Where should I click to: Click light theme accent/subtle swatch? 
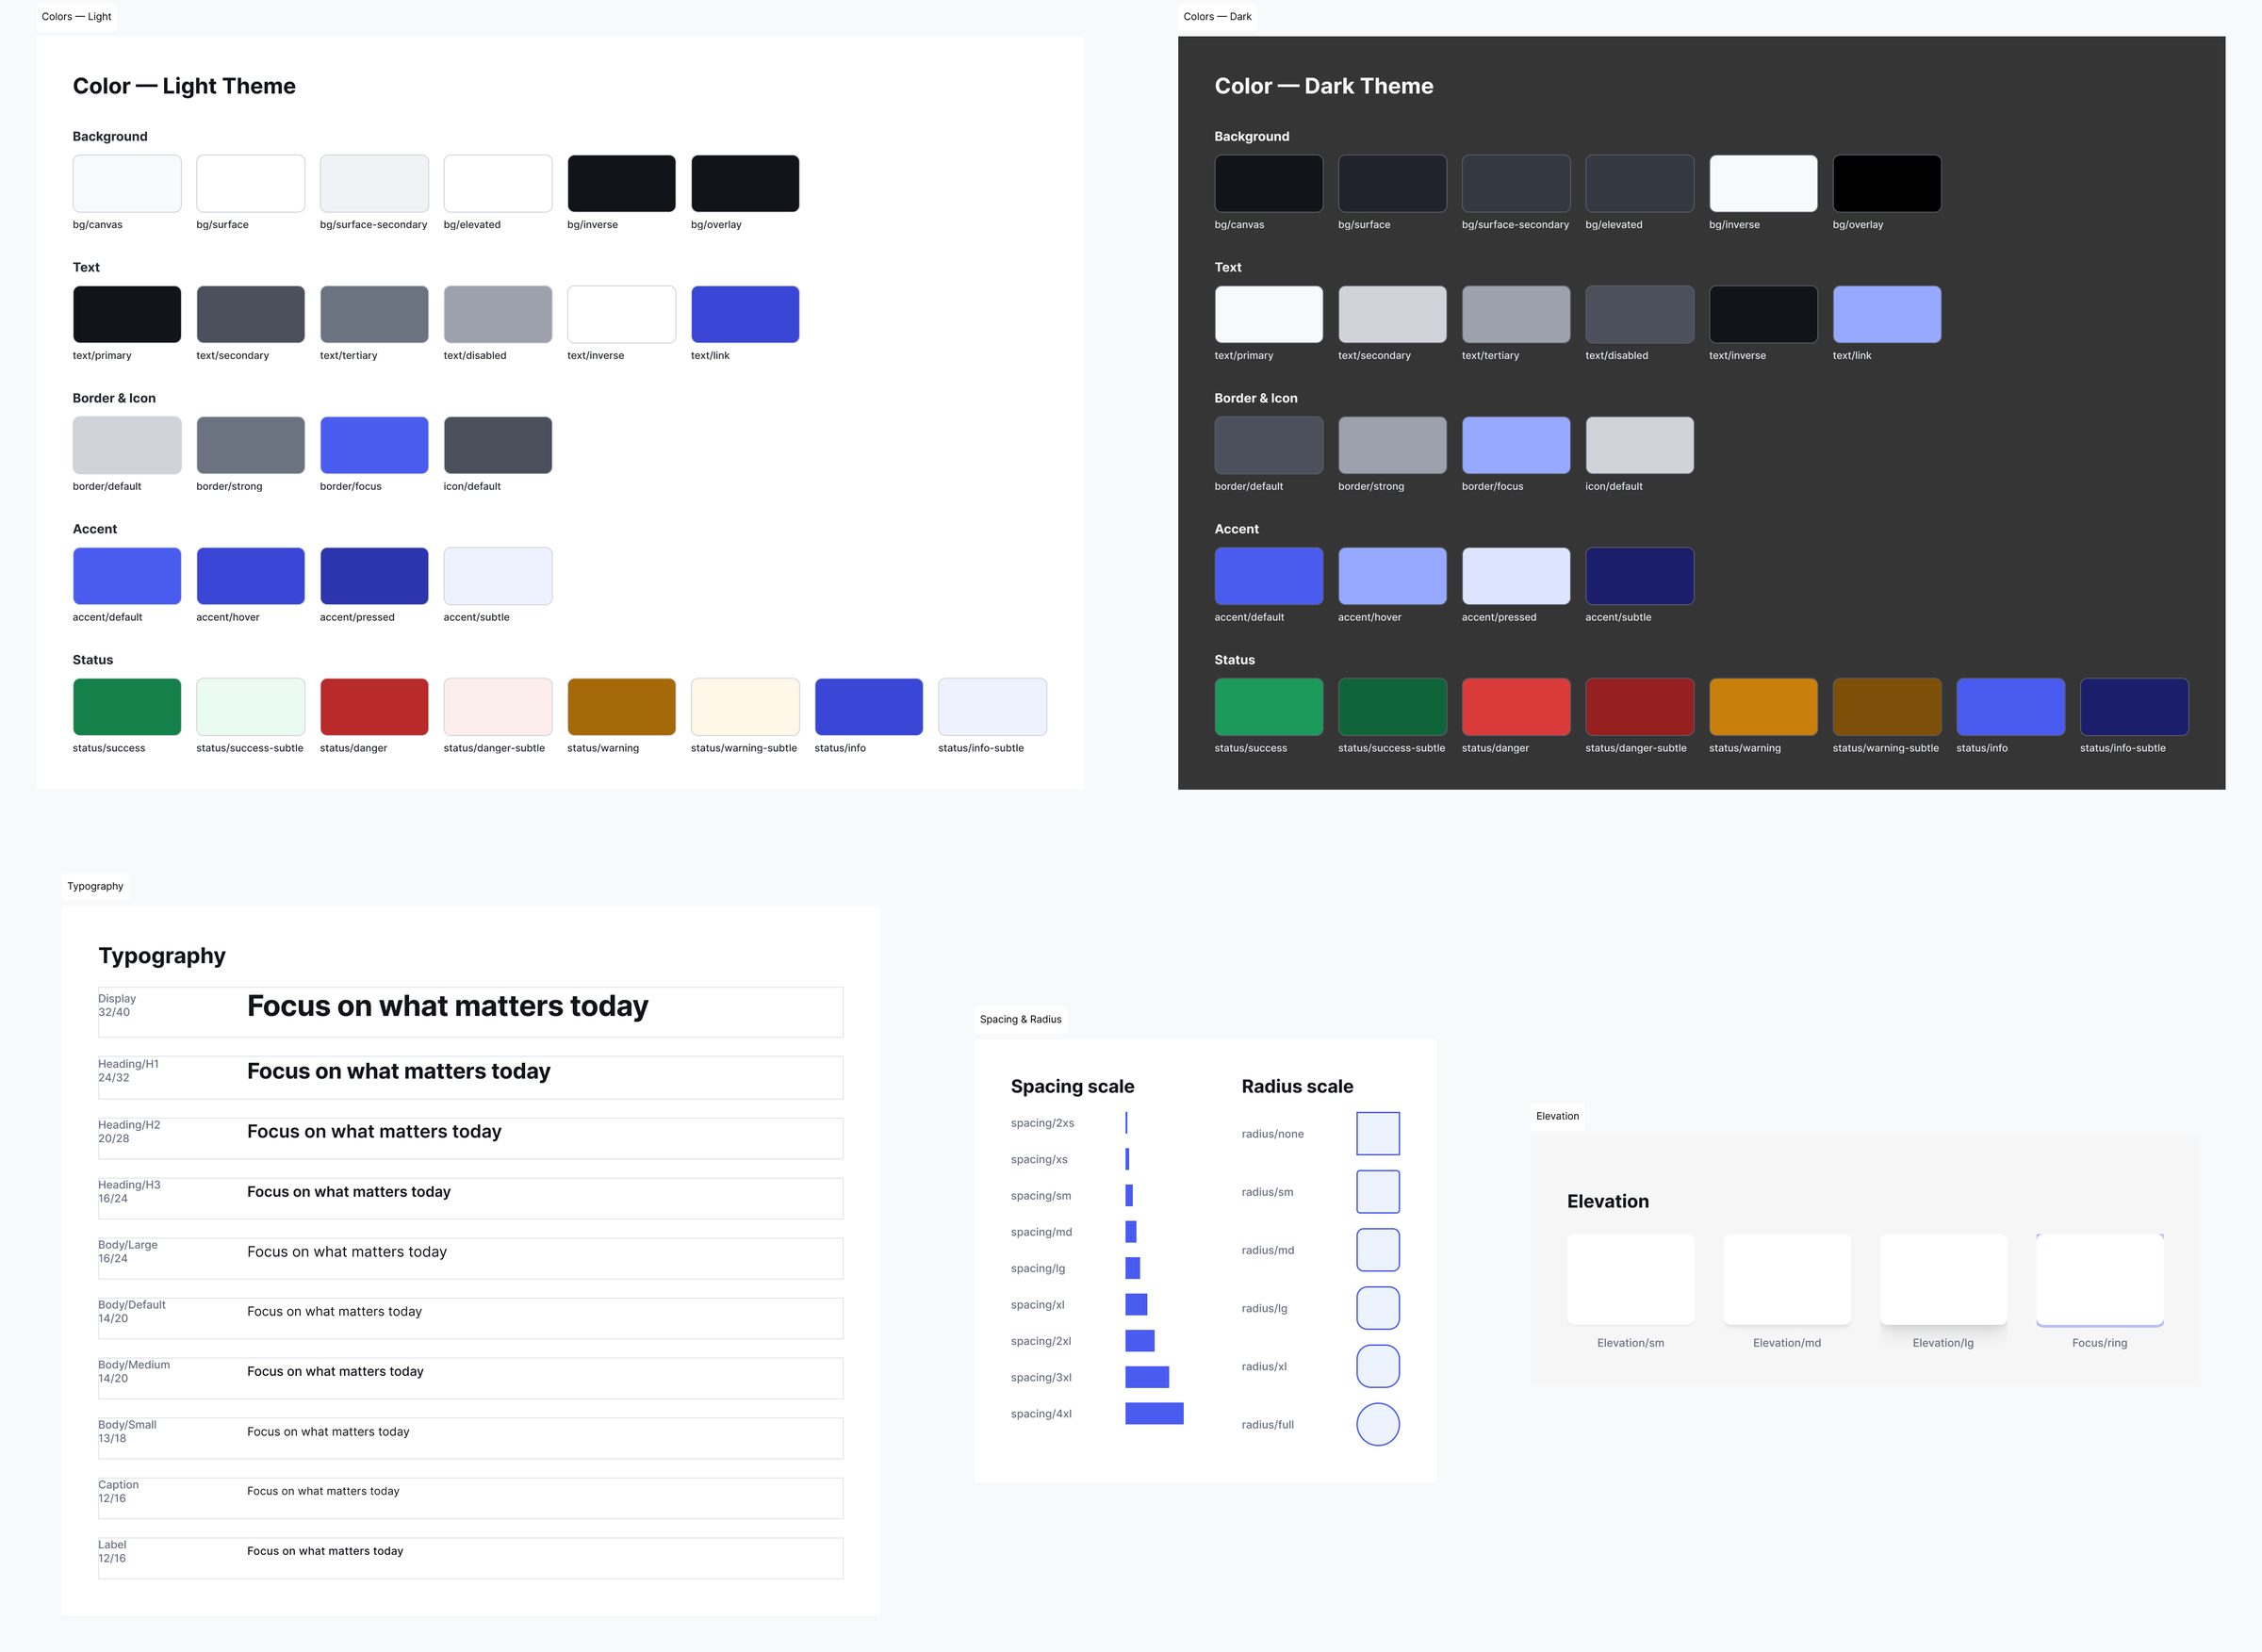coord(498,576)
